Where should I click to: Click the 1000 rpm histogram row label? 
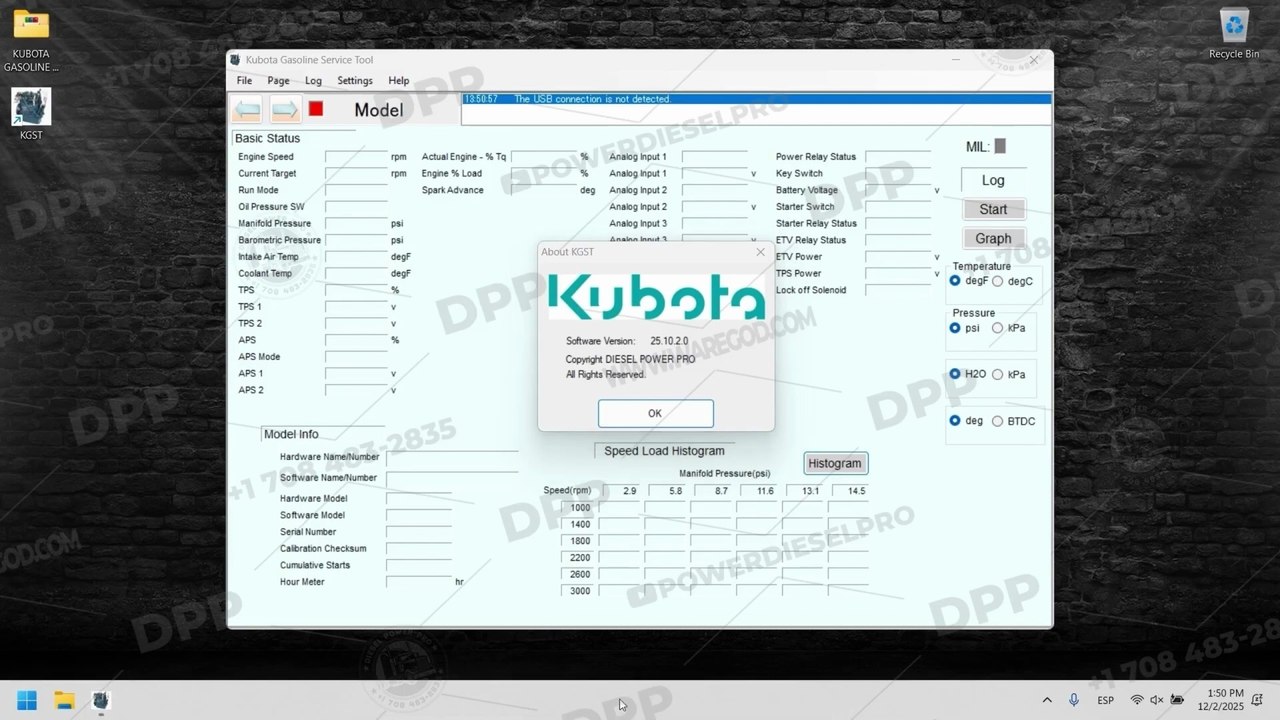580,508
